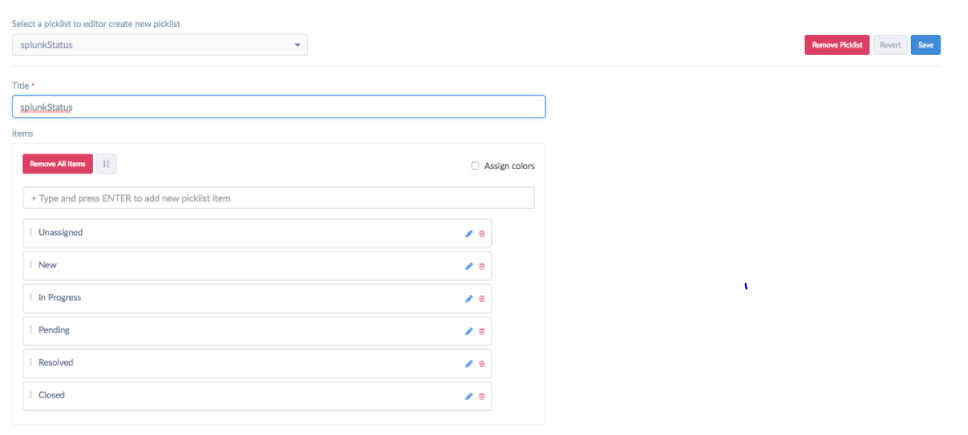Image resolution: width=968 pixels, height=435 pixels.
Task: Edit the Closed picklist item
Action: pos(469,396)
